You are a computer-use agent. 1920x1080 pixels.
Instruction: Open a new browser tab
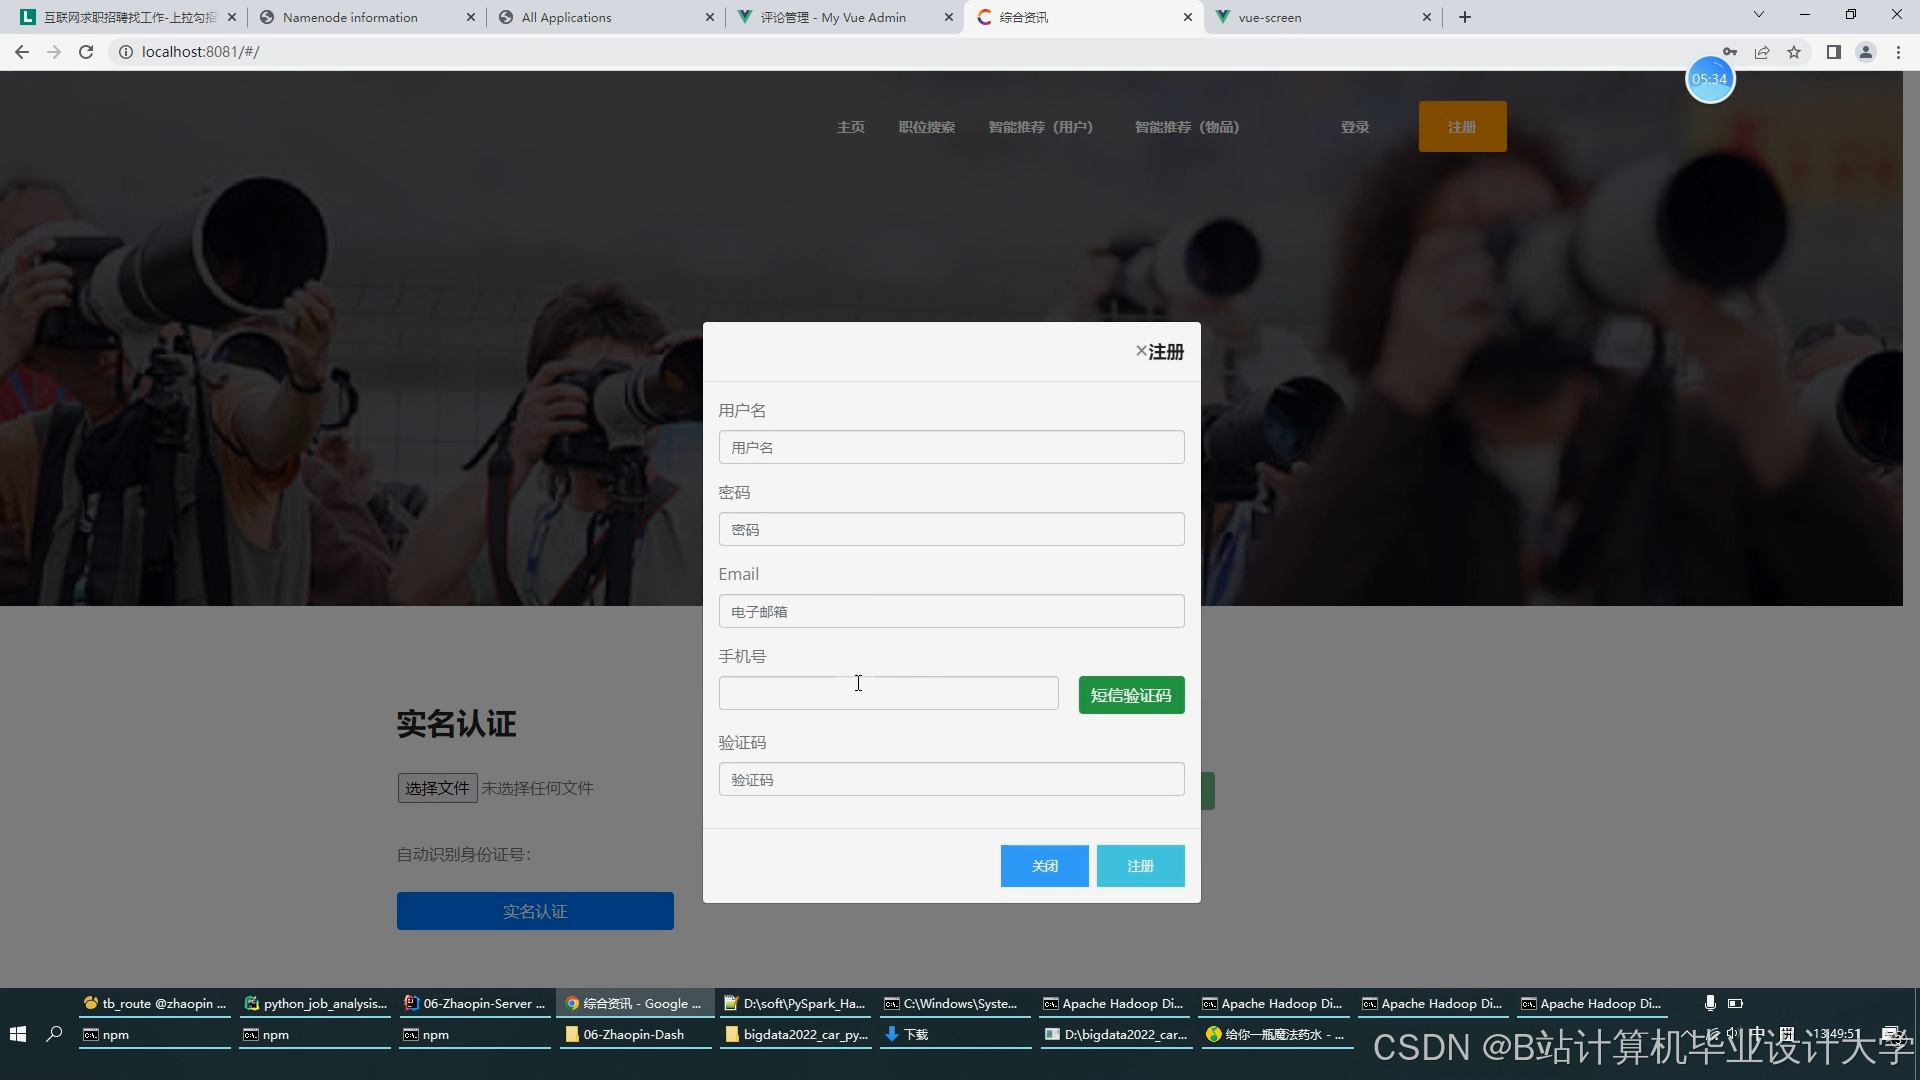click(1465, 17)
